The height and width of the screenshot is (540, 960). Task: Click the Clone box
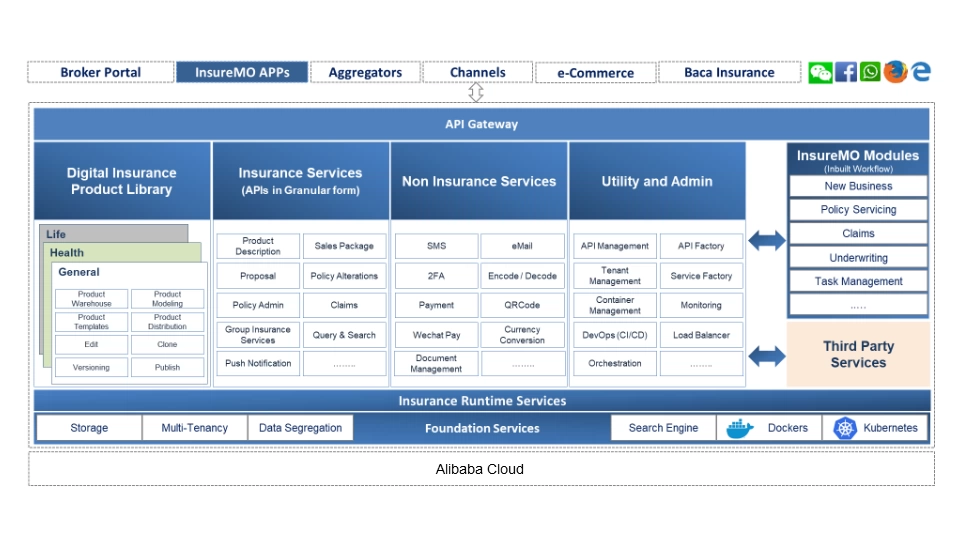[167, 345]
